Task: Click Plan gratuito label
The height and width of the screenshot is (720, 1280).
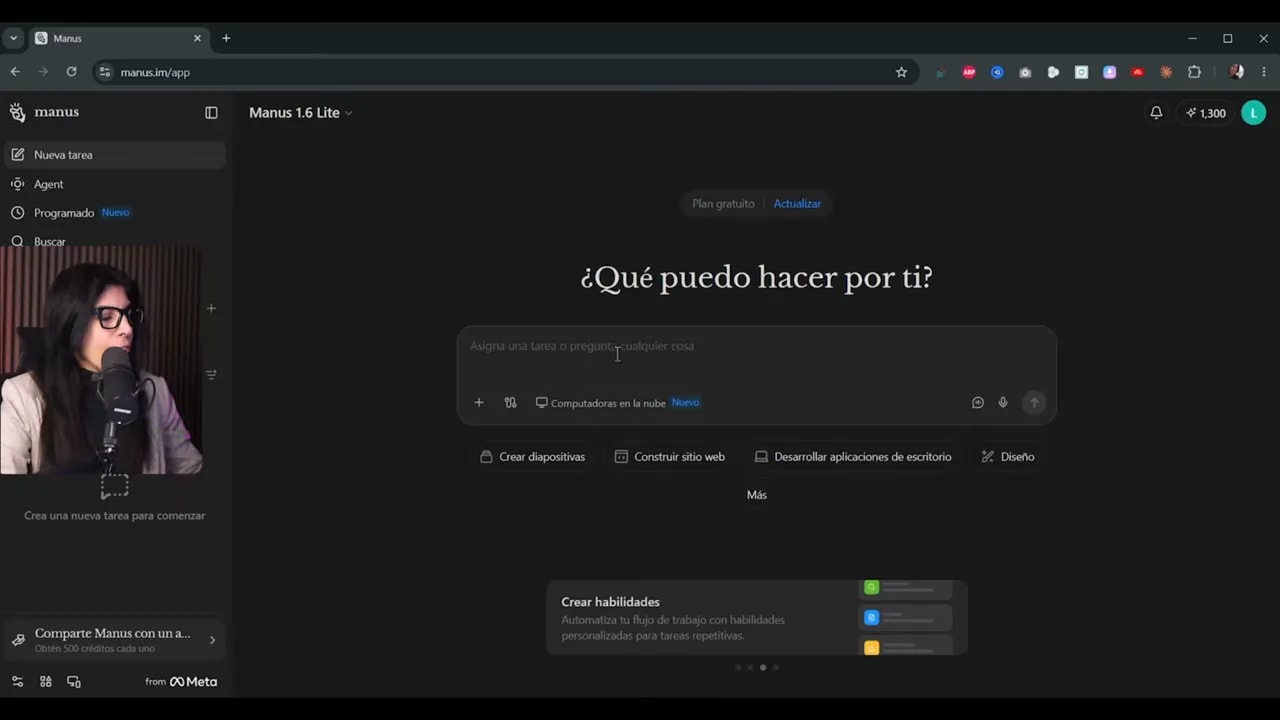Action: [x=723, y=204]
